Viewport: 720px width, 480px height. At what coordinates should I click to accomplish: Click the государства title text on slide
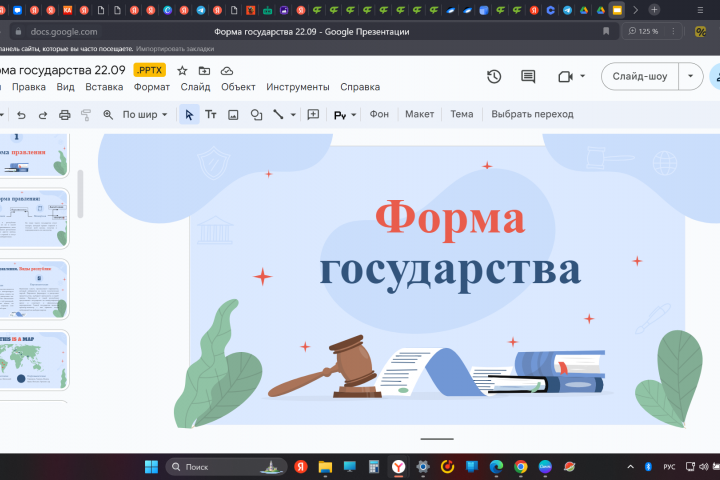(x=450, y=270)
